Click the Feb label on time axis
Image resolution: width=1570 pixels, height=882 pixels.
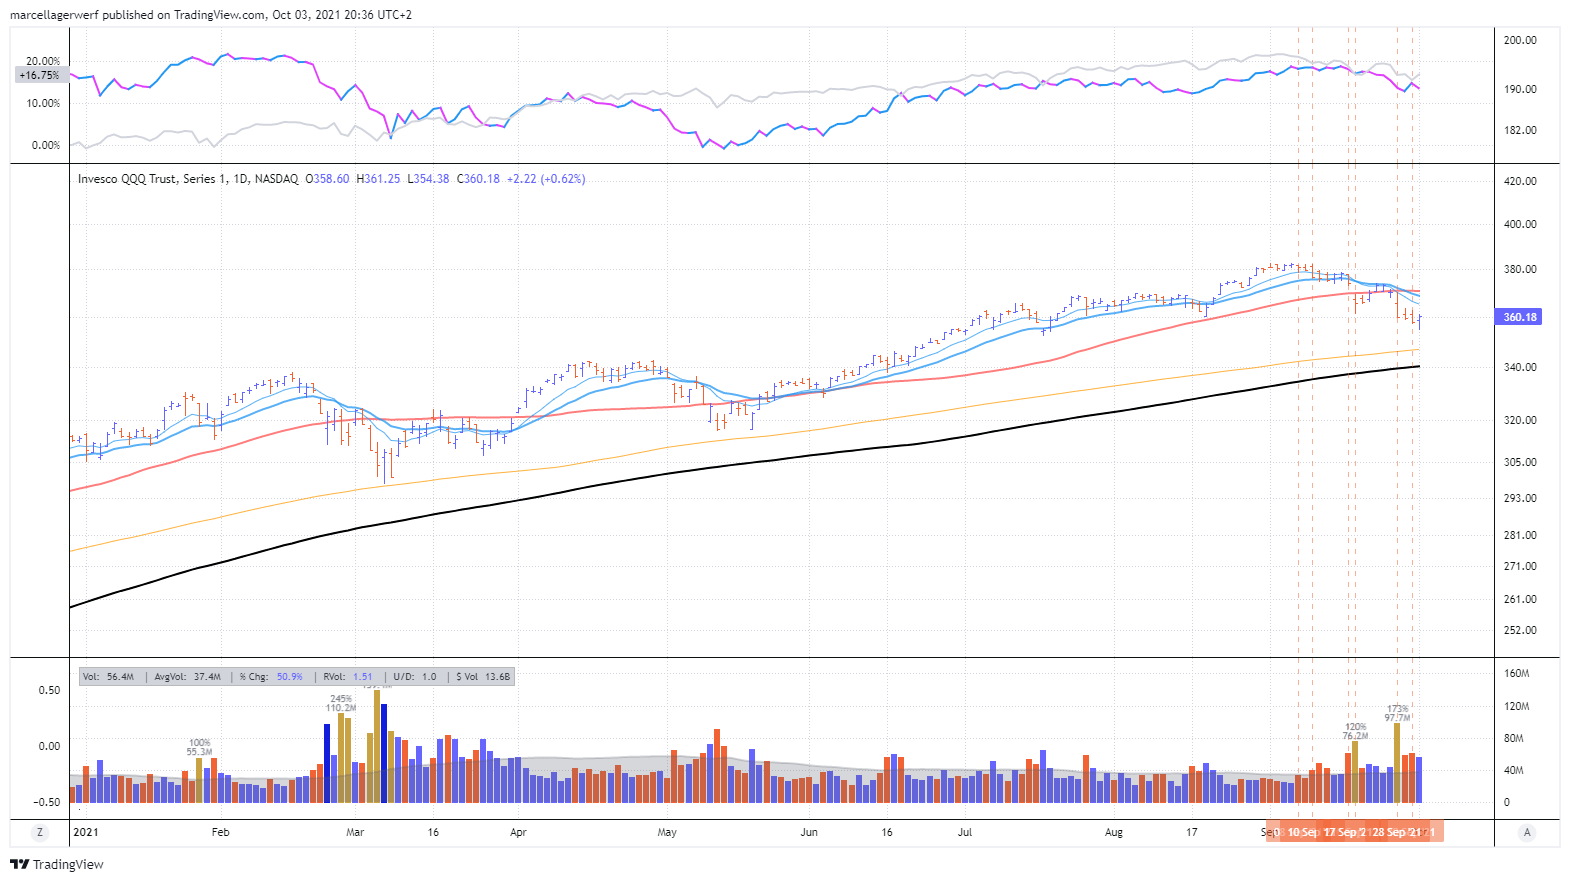tap(221, 832)
